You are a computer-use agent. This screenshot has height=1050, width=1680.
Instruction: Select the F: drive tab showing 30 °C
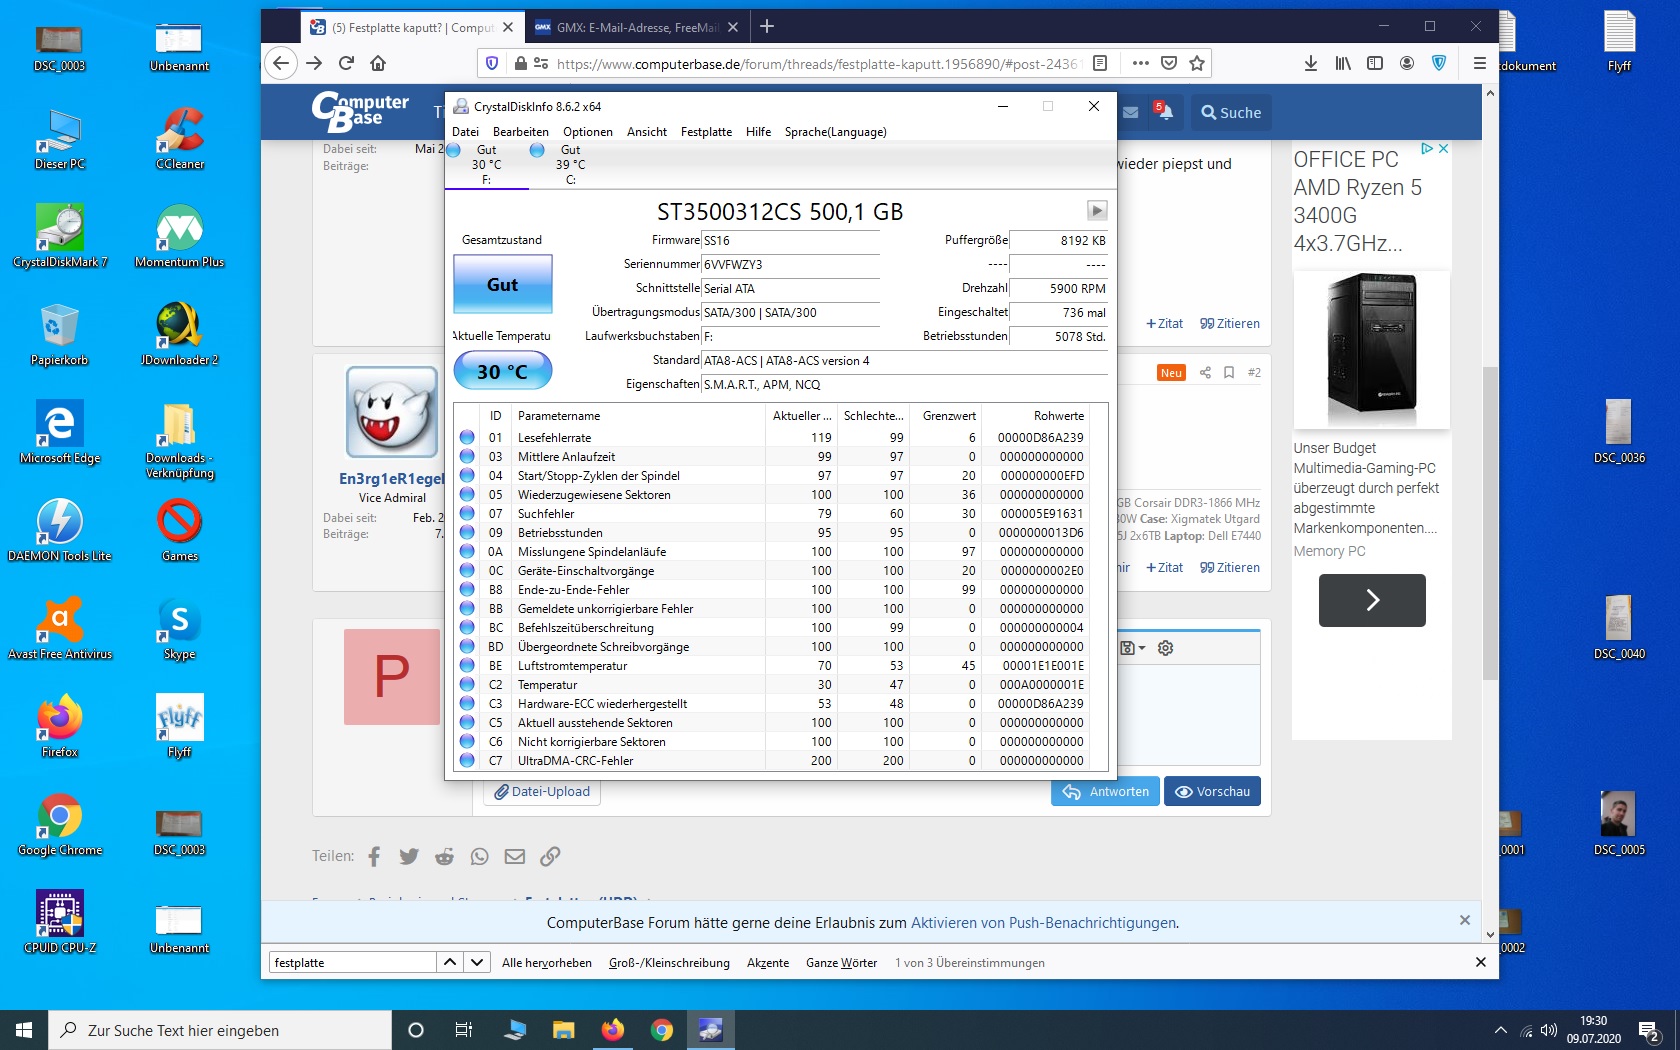pos(486,165)
